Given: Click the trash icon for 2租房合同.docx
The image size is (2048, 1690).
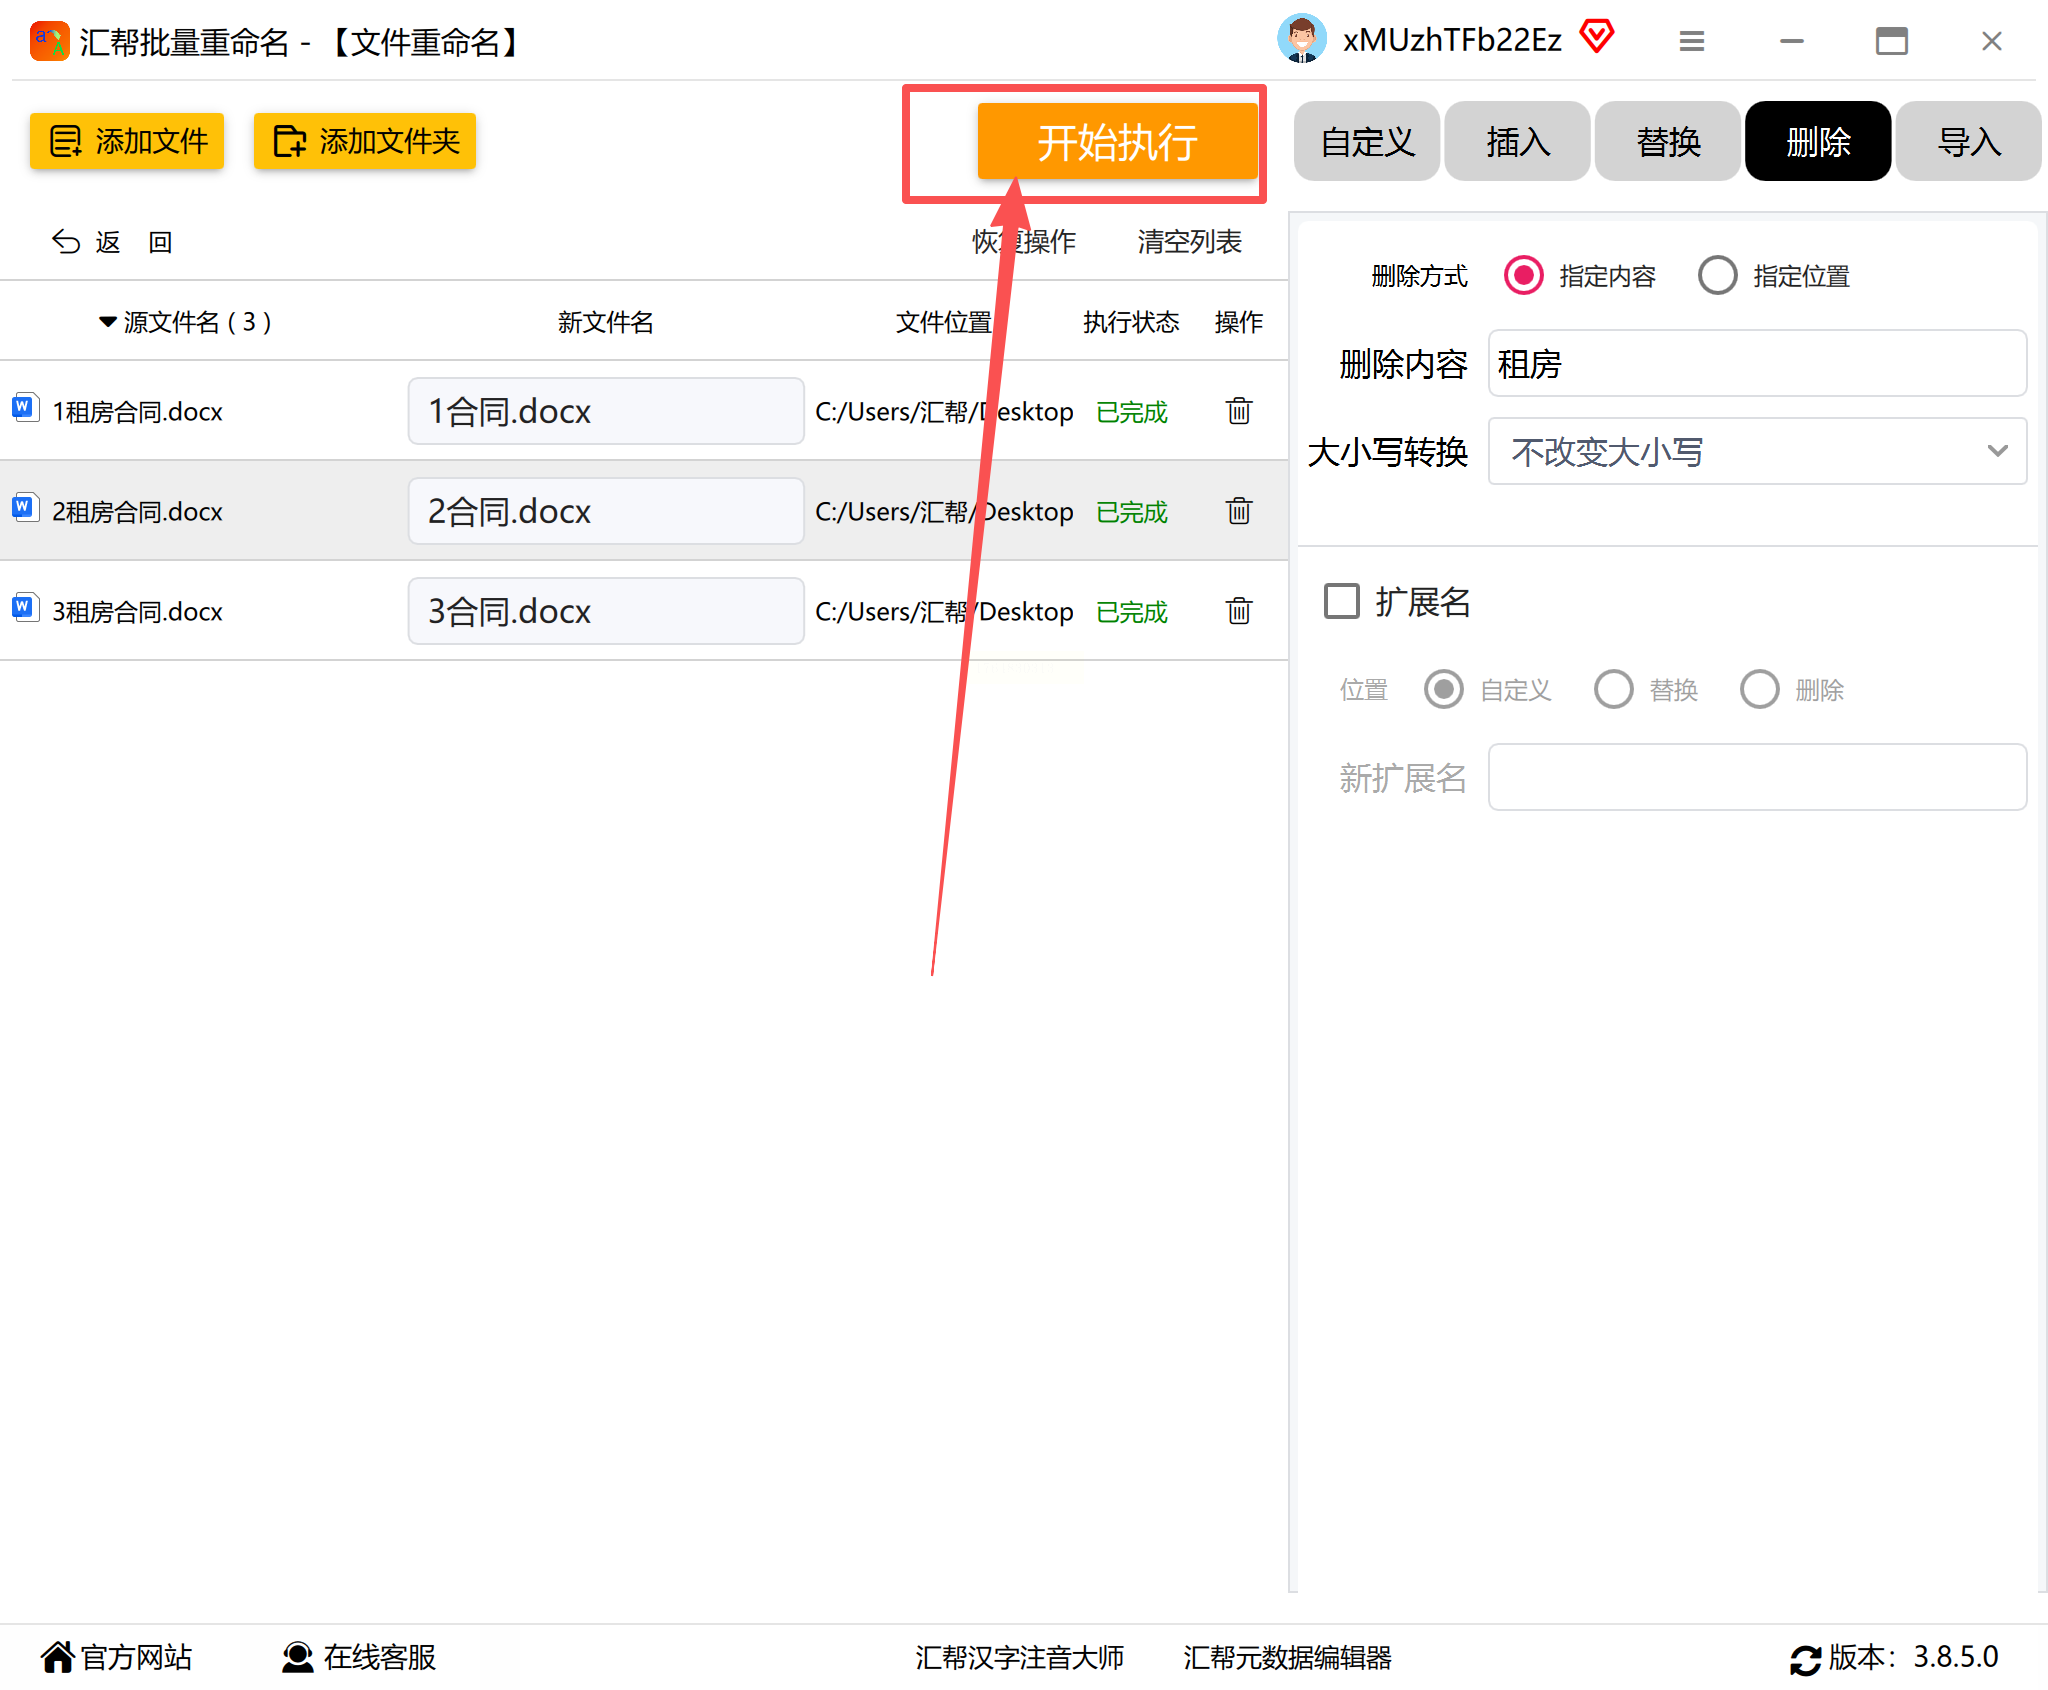Looking at the screenshot, I should tap(1238, 511).
